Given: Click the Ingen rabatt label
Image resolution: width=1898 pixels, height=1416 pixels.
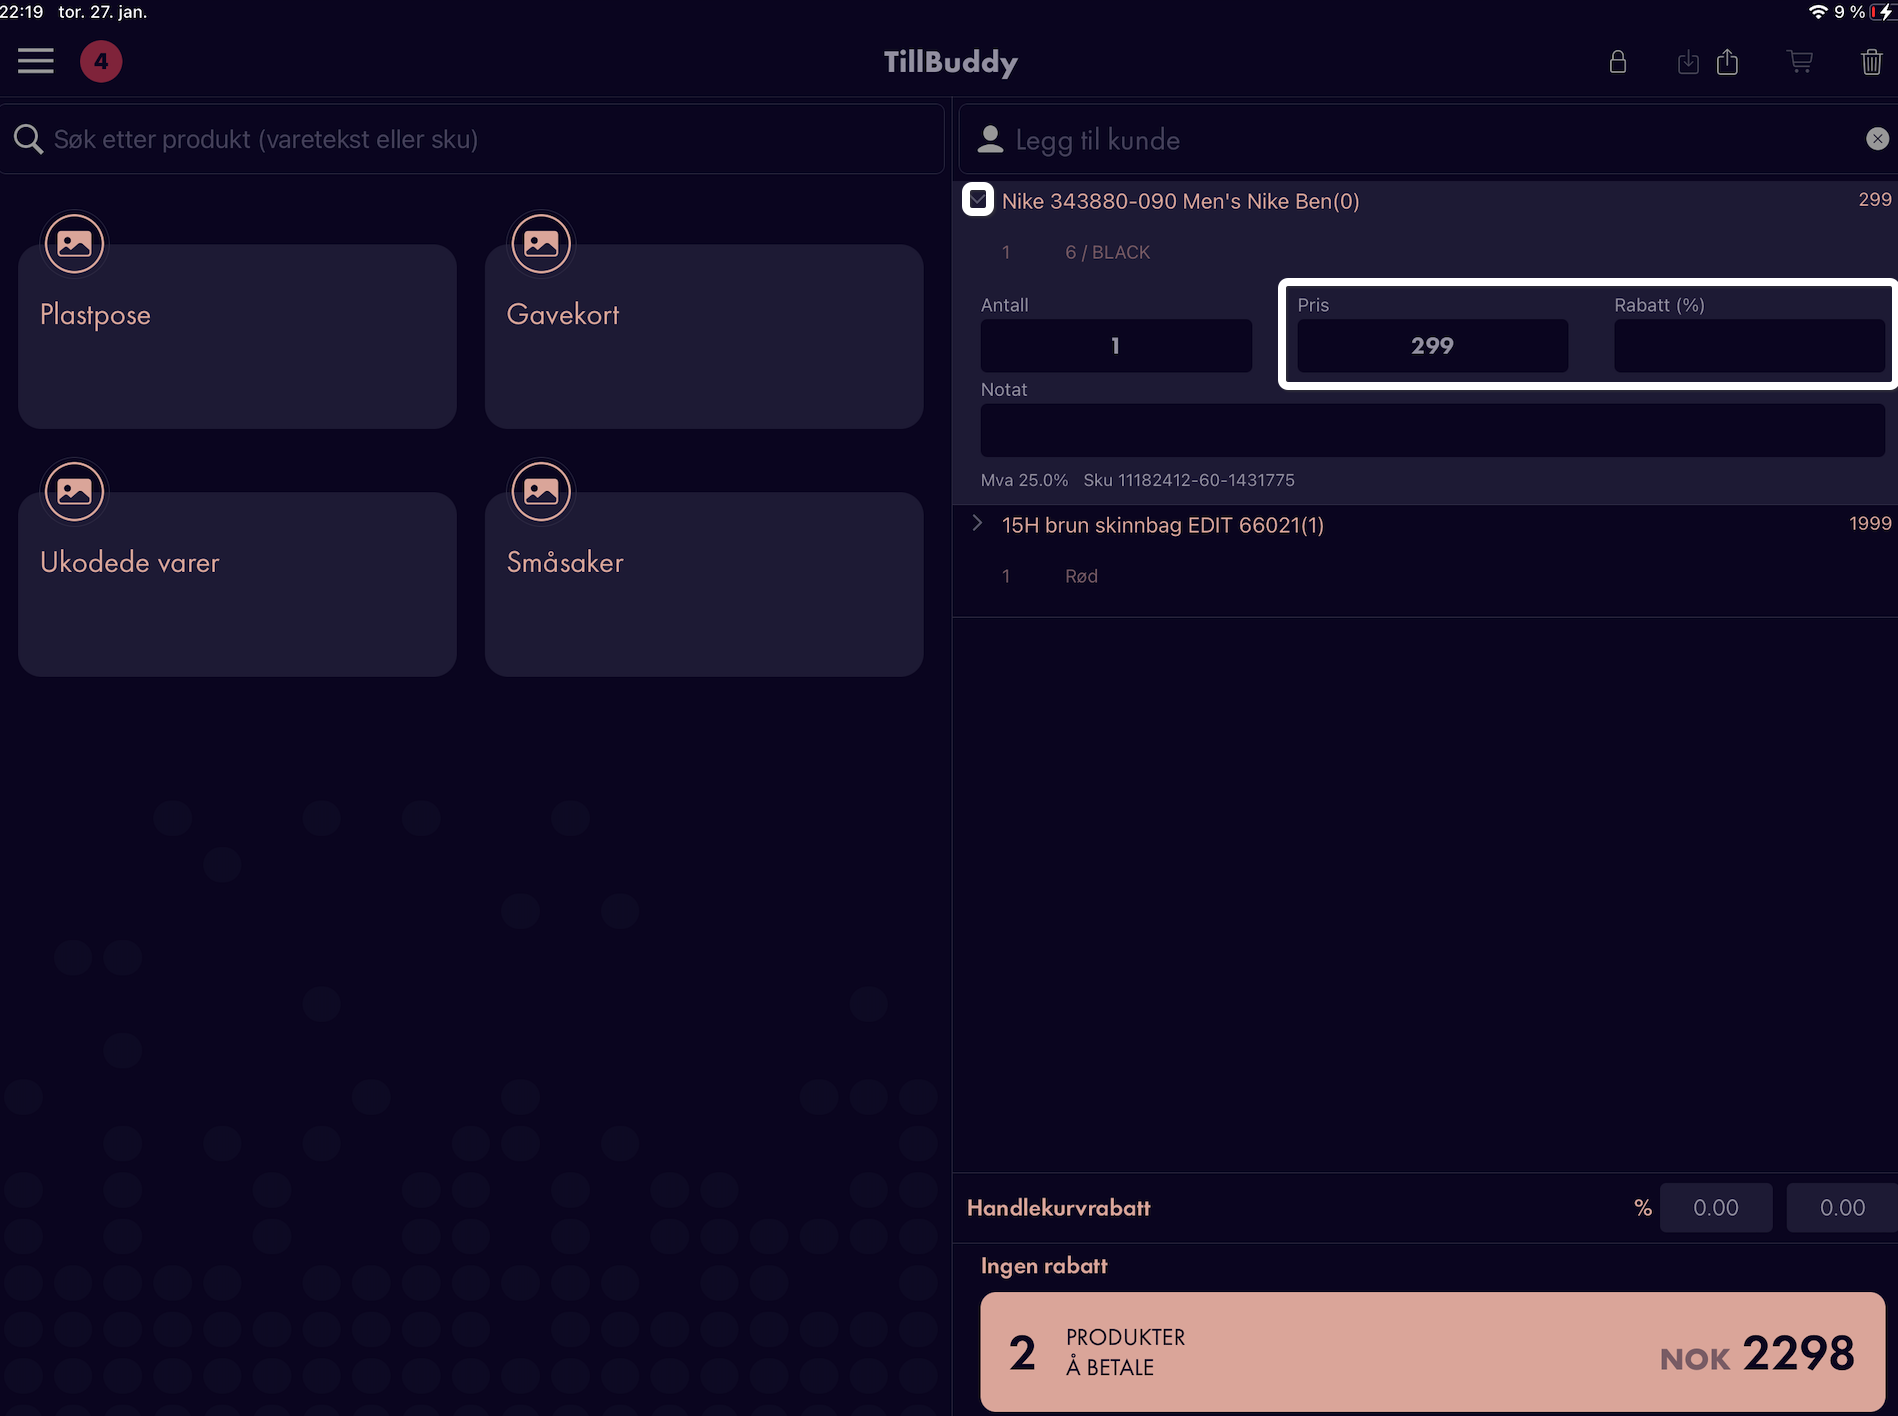Looking at the screenshot, I should 1044,1266.
